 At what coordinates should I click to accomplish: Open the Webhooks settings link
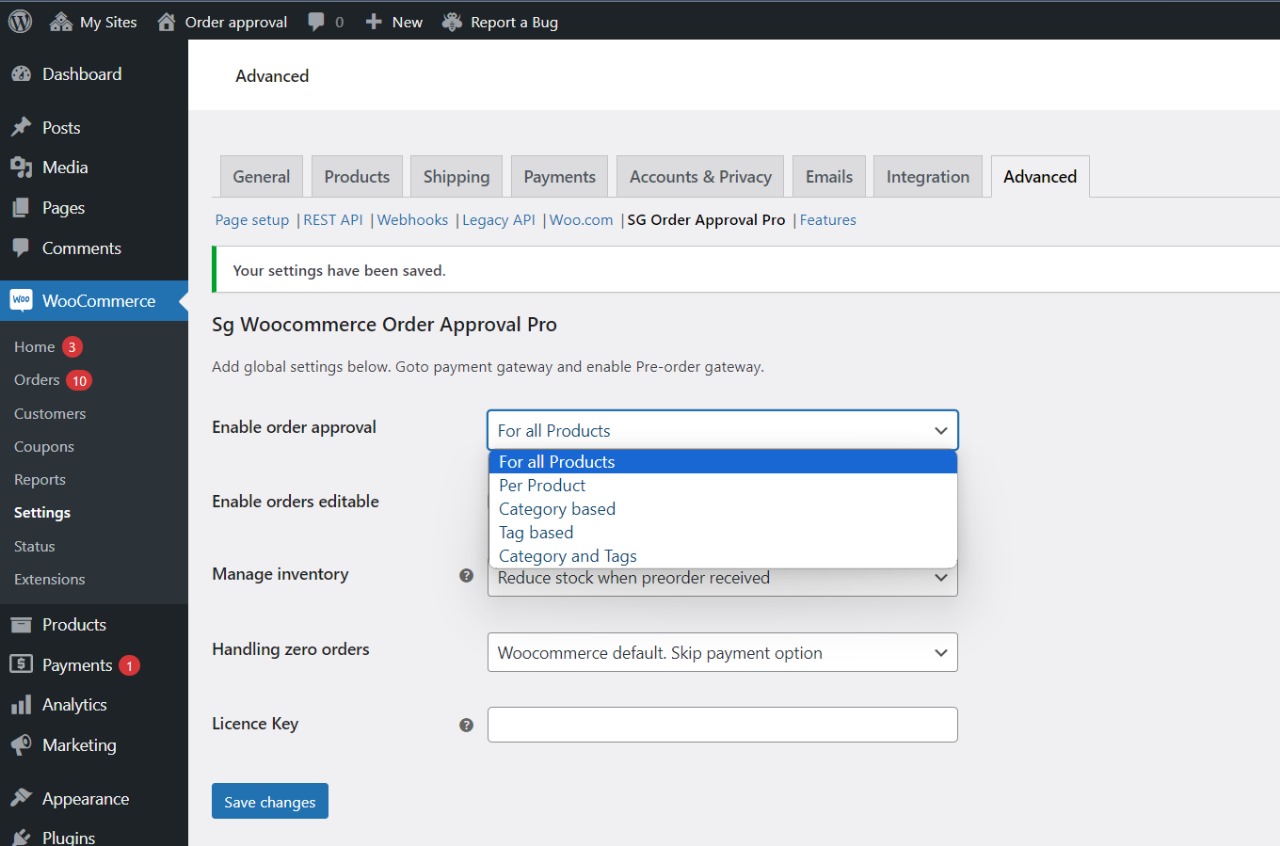coord(412,219)
